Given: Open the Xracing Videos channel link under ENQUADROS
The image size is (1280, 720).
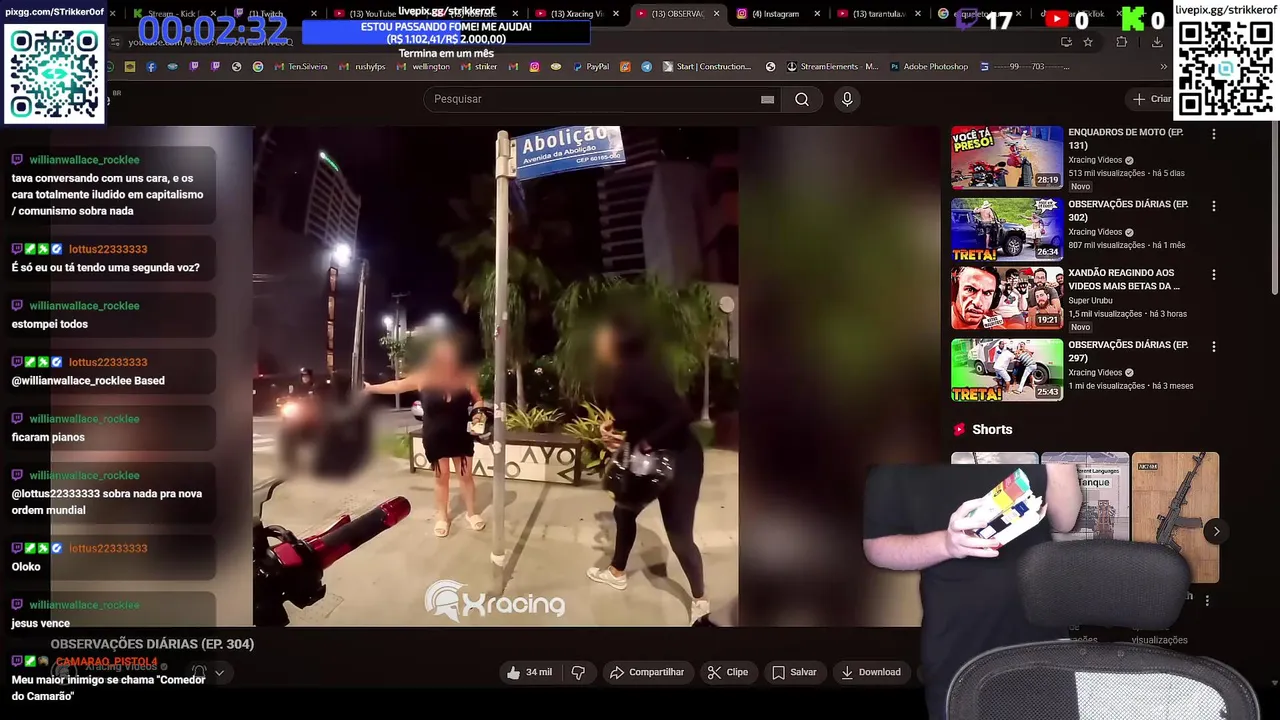Looking at the screenshot, I should (x=1095, y=160).
